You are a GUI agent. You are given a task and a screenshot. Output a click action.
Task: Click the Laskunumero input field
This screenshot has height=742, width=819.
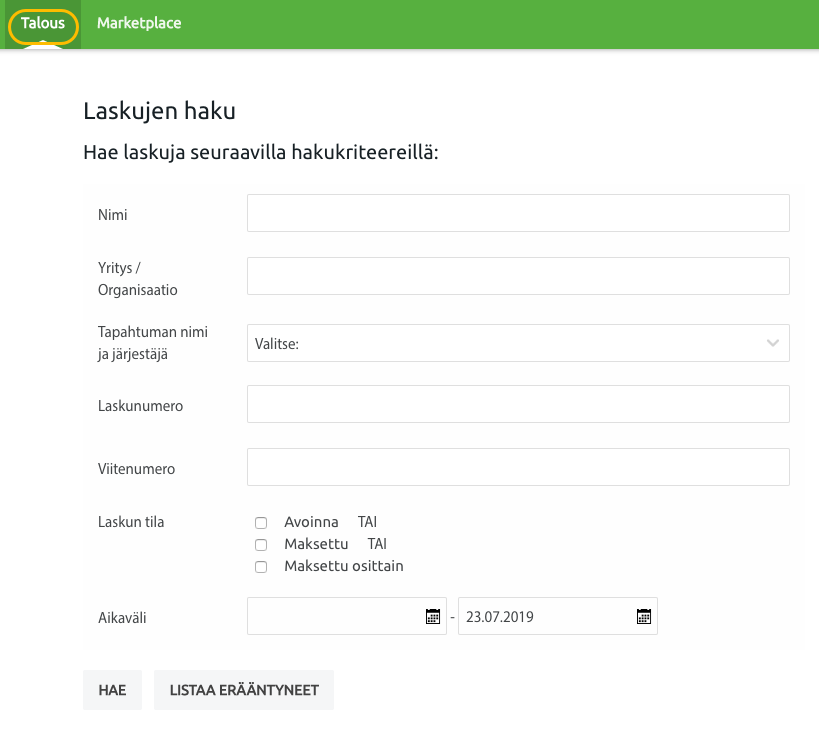518,404
